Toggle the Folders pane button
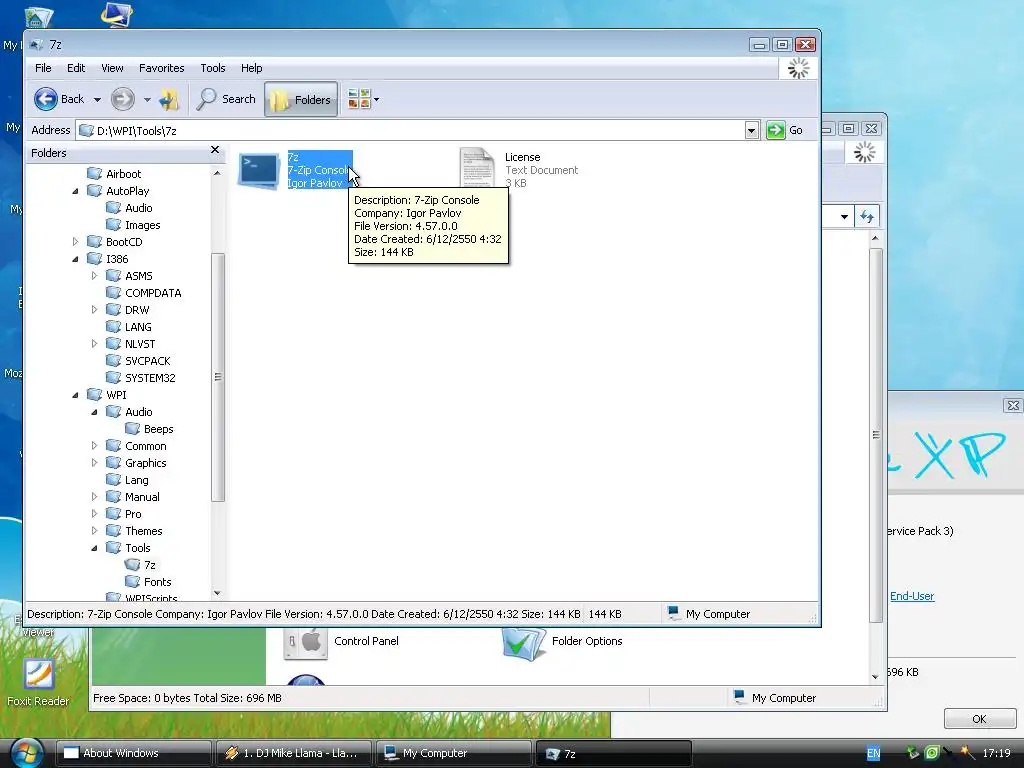The height and width of the screenshot is (768, 1024). [x=301, y=99]
